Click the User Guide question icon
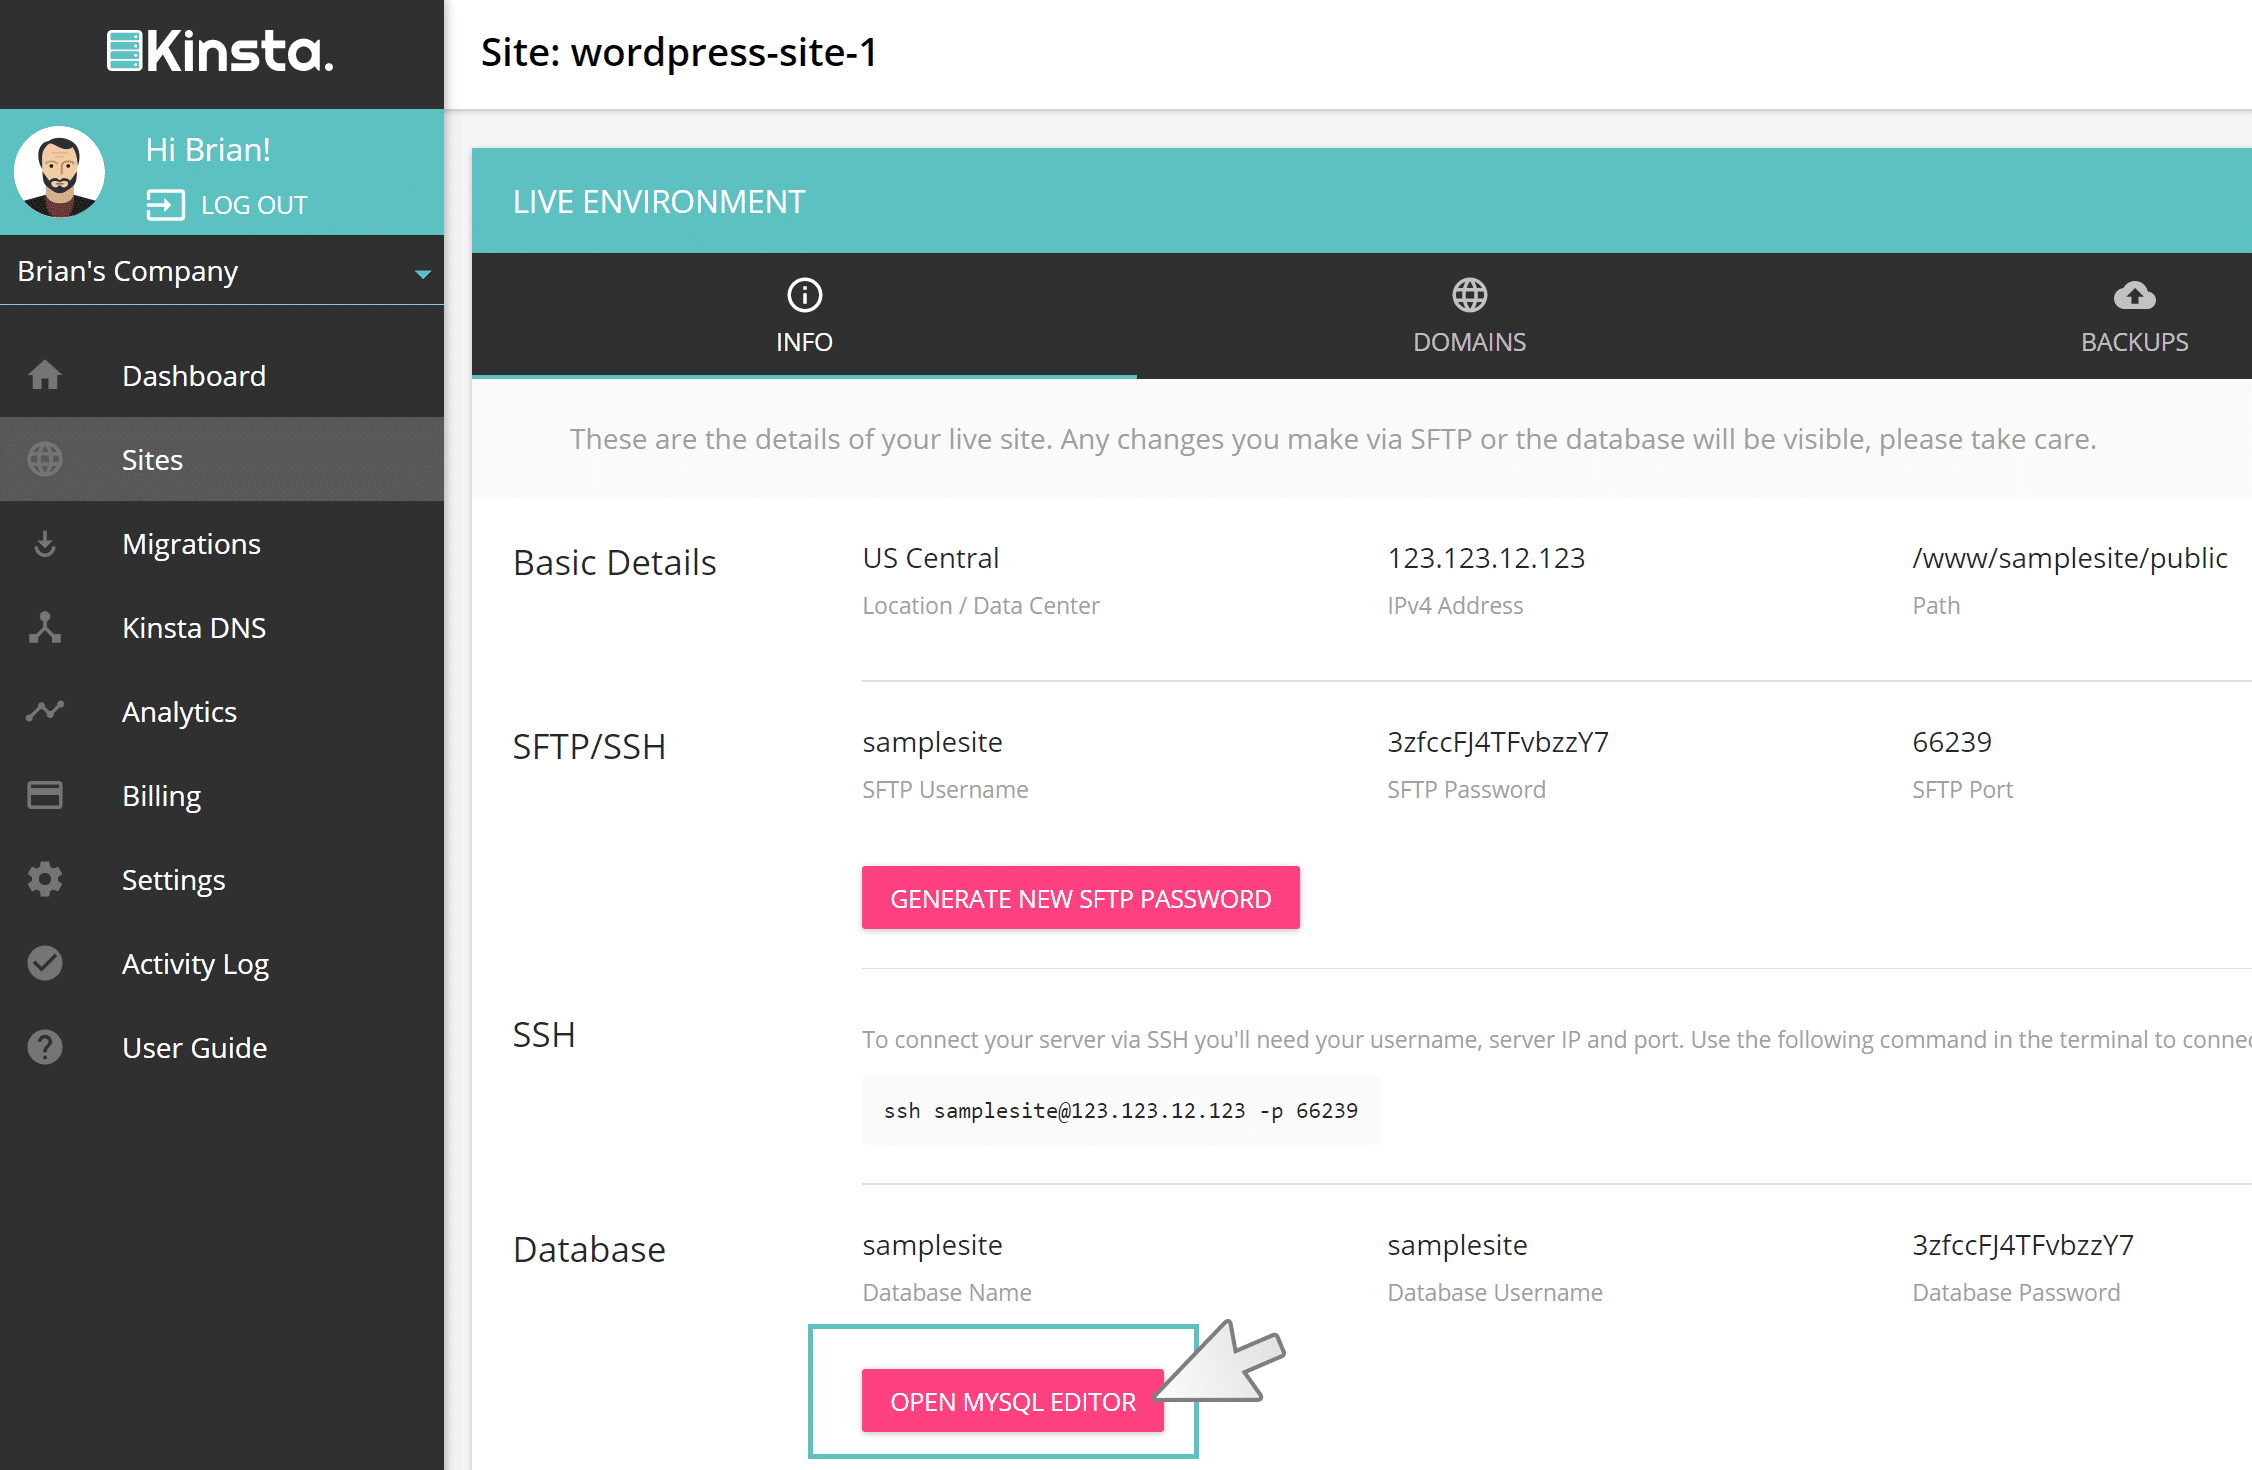This screenshot has height=1470, width=2252. pyautogui.click(x=45, y=1047)
